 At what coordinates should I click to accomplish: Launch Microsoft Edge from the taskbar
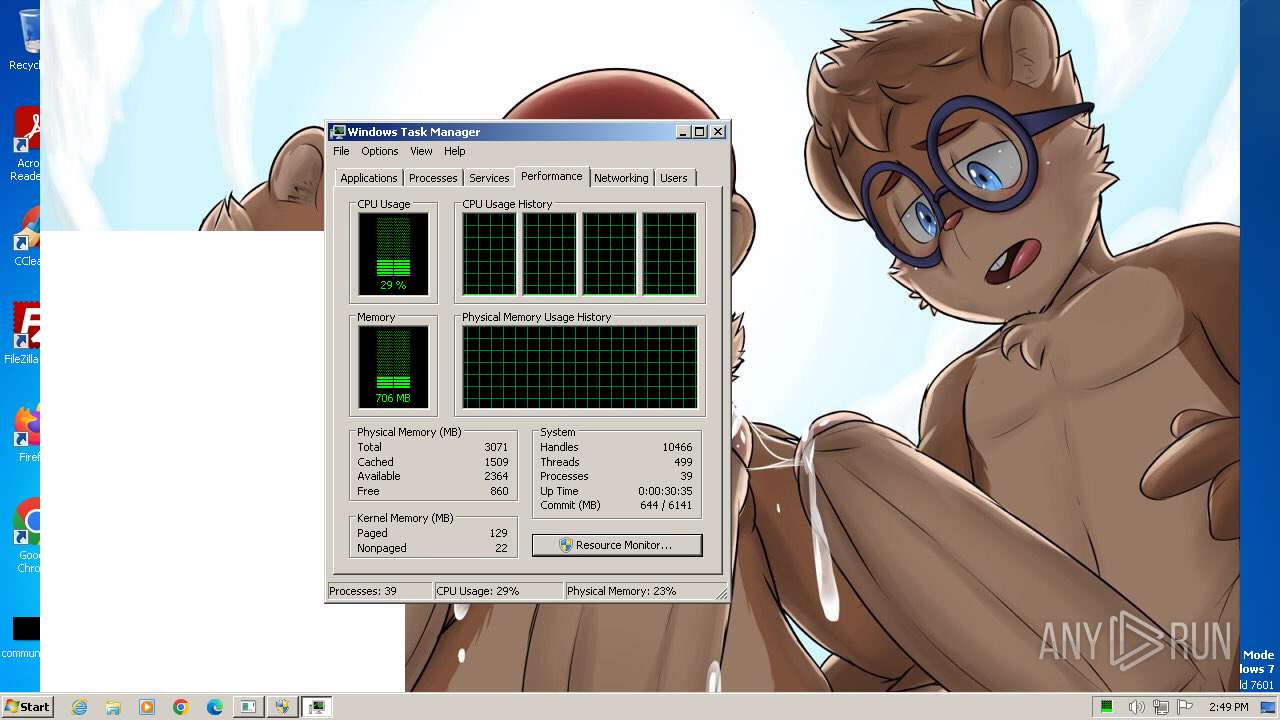pos(215,707)
